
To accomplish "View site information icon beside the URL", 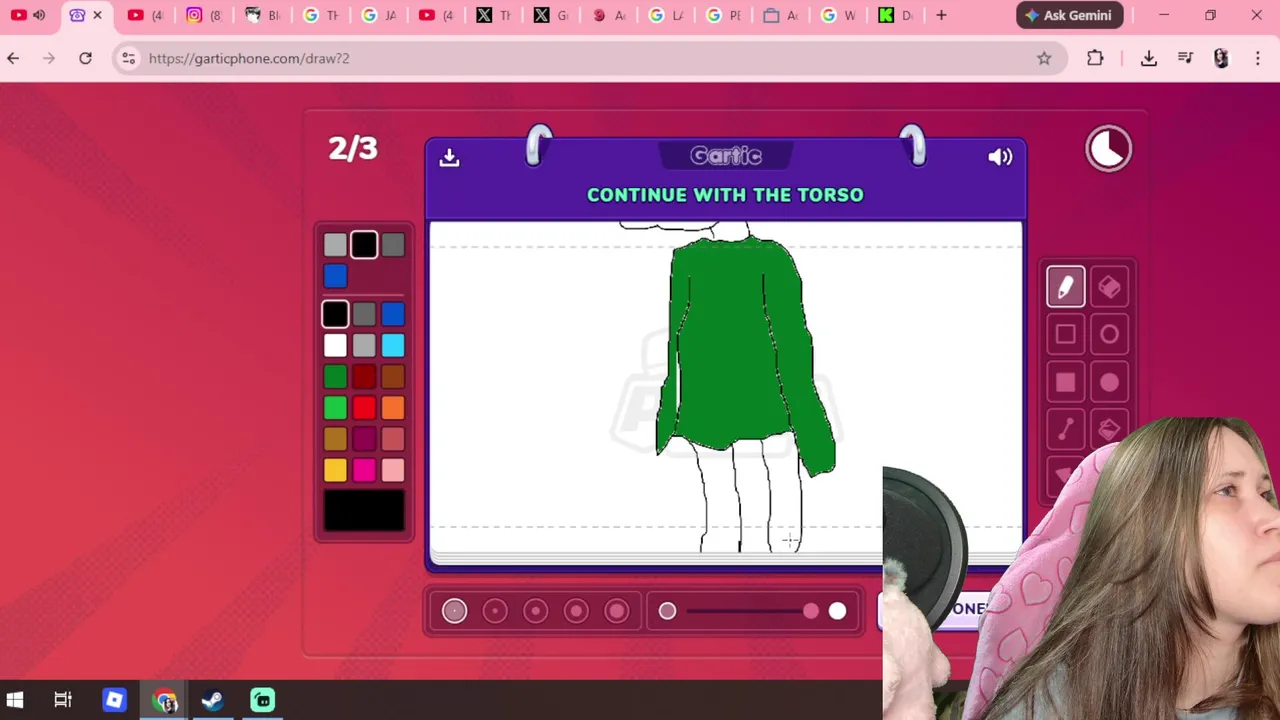I will point(128,58).
